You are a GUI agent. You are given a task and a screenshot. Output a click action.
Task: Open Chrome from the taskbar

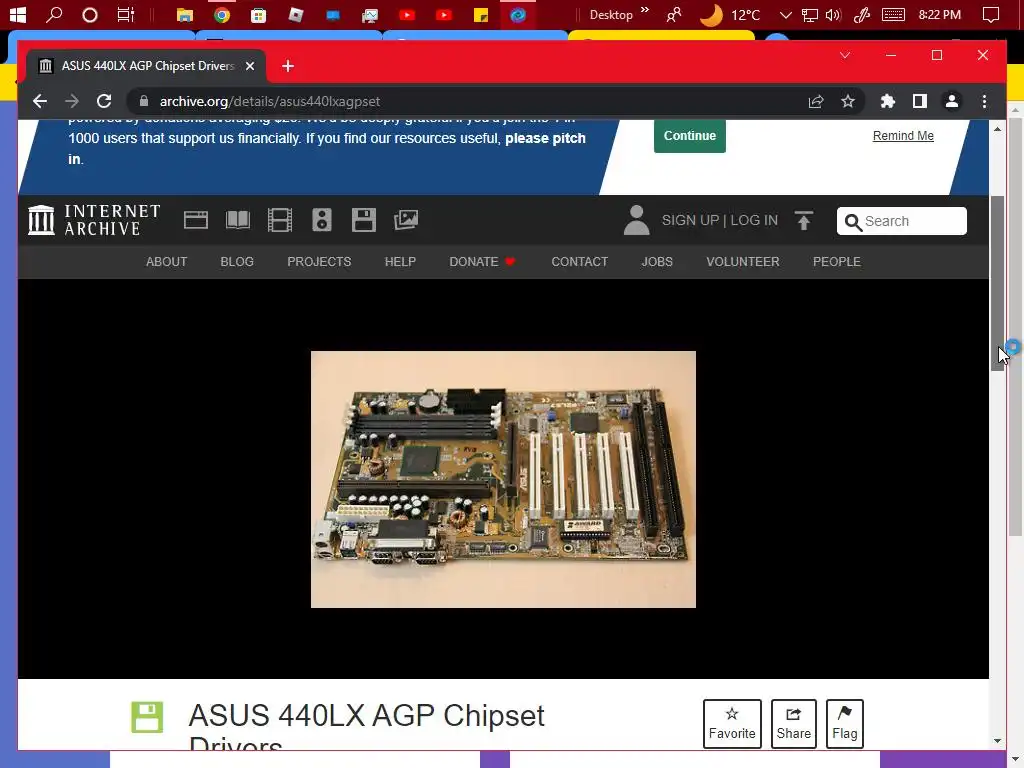[222, 14]
